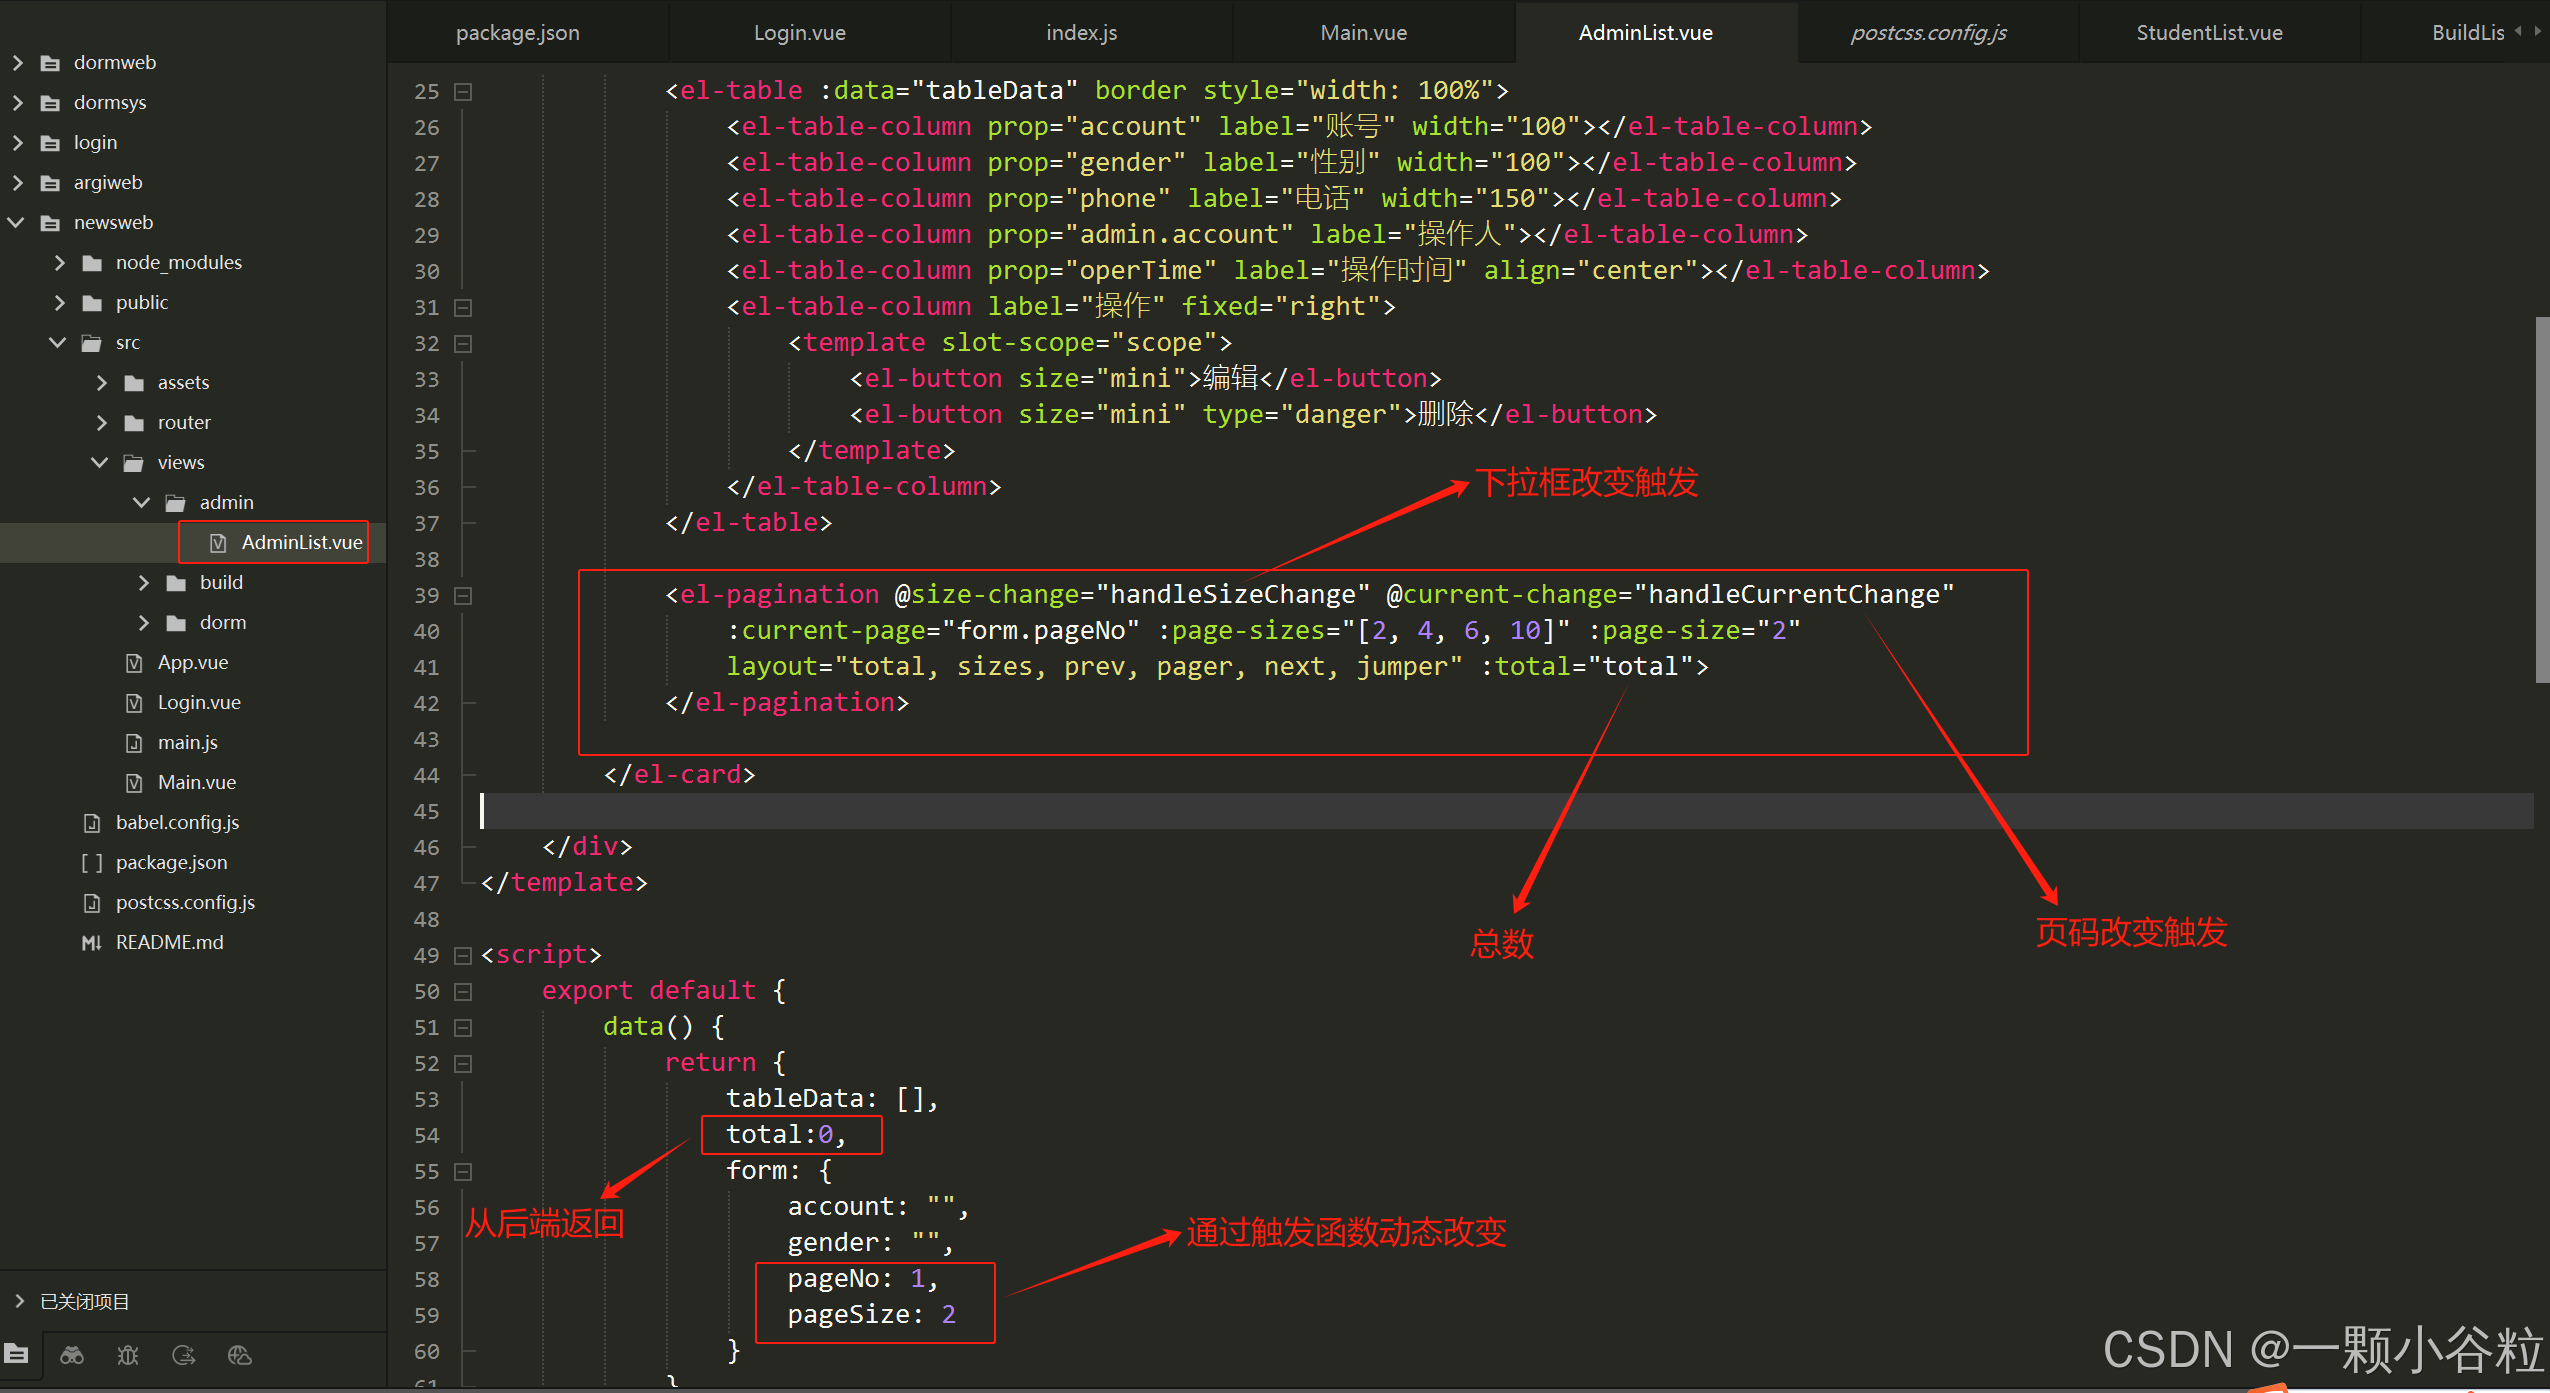The width and height of the screenshot is (2550, 1393).
Task: Open the project manager folder icon
Action: tap(17, 1355)
